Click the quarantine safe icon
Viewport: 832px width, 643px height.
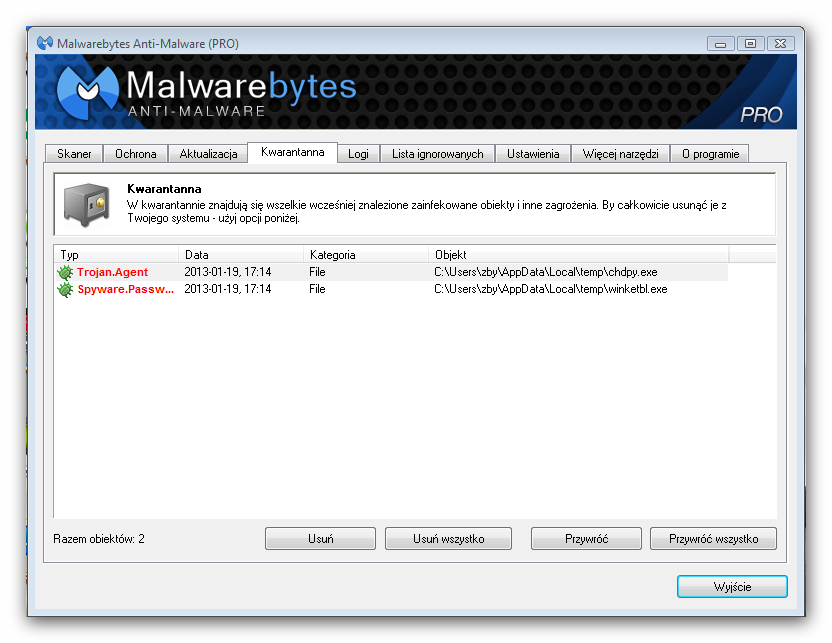click(x=86, y=205)
